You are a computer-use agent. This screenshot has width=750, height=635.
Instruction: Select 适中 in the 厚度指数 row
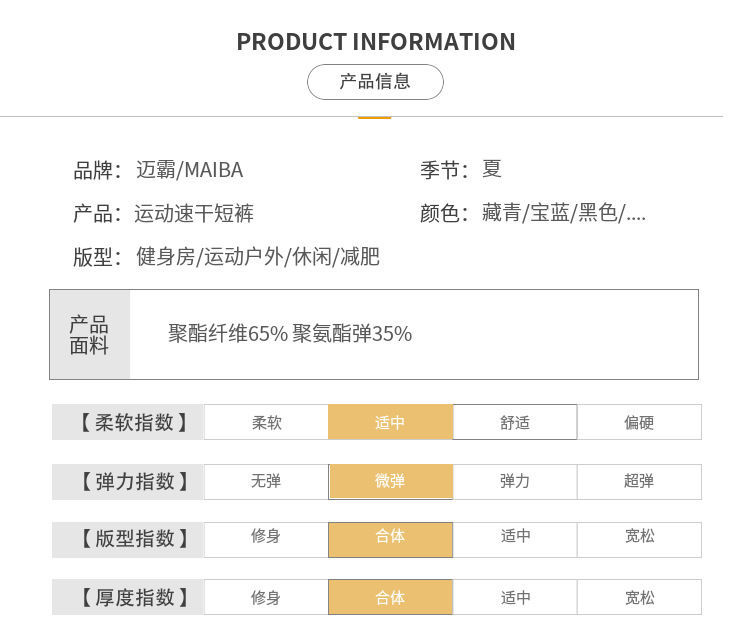(515, 597)
